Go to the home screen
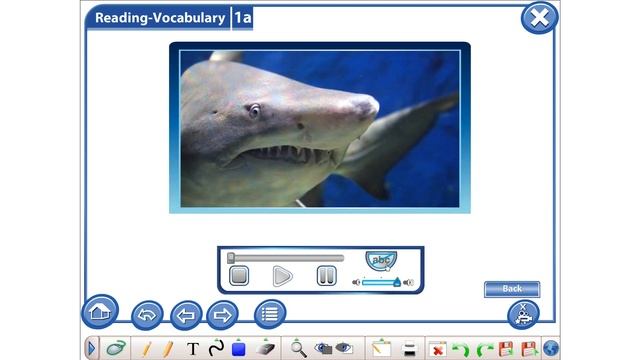The image size is (640, 360). pos(100,312)
